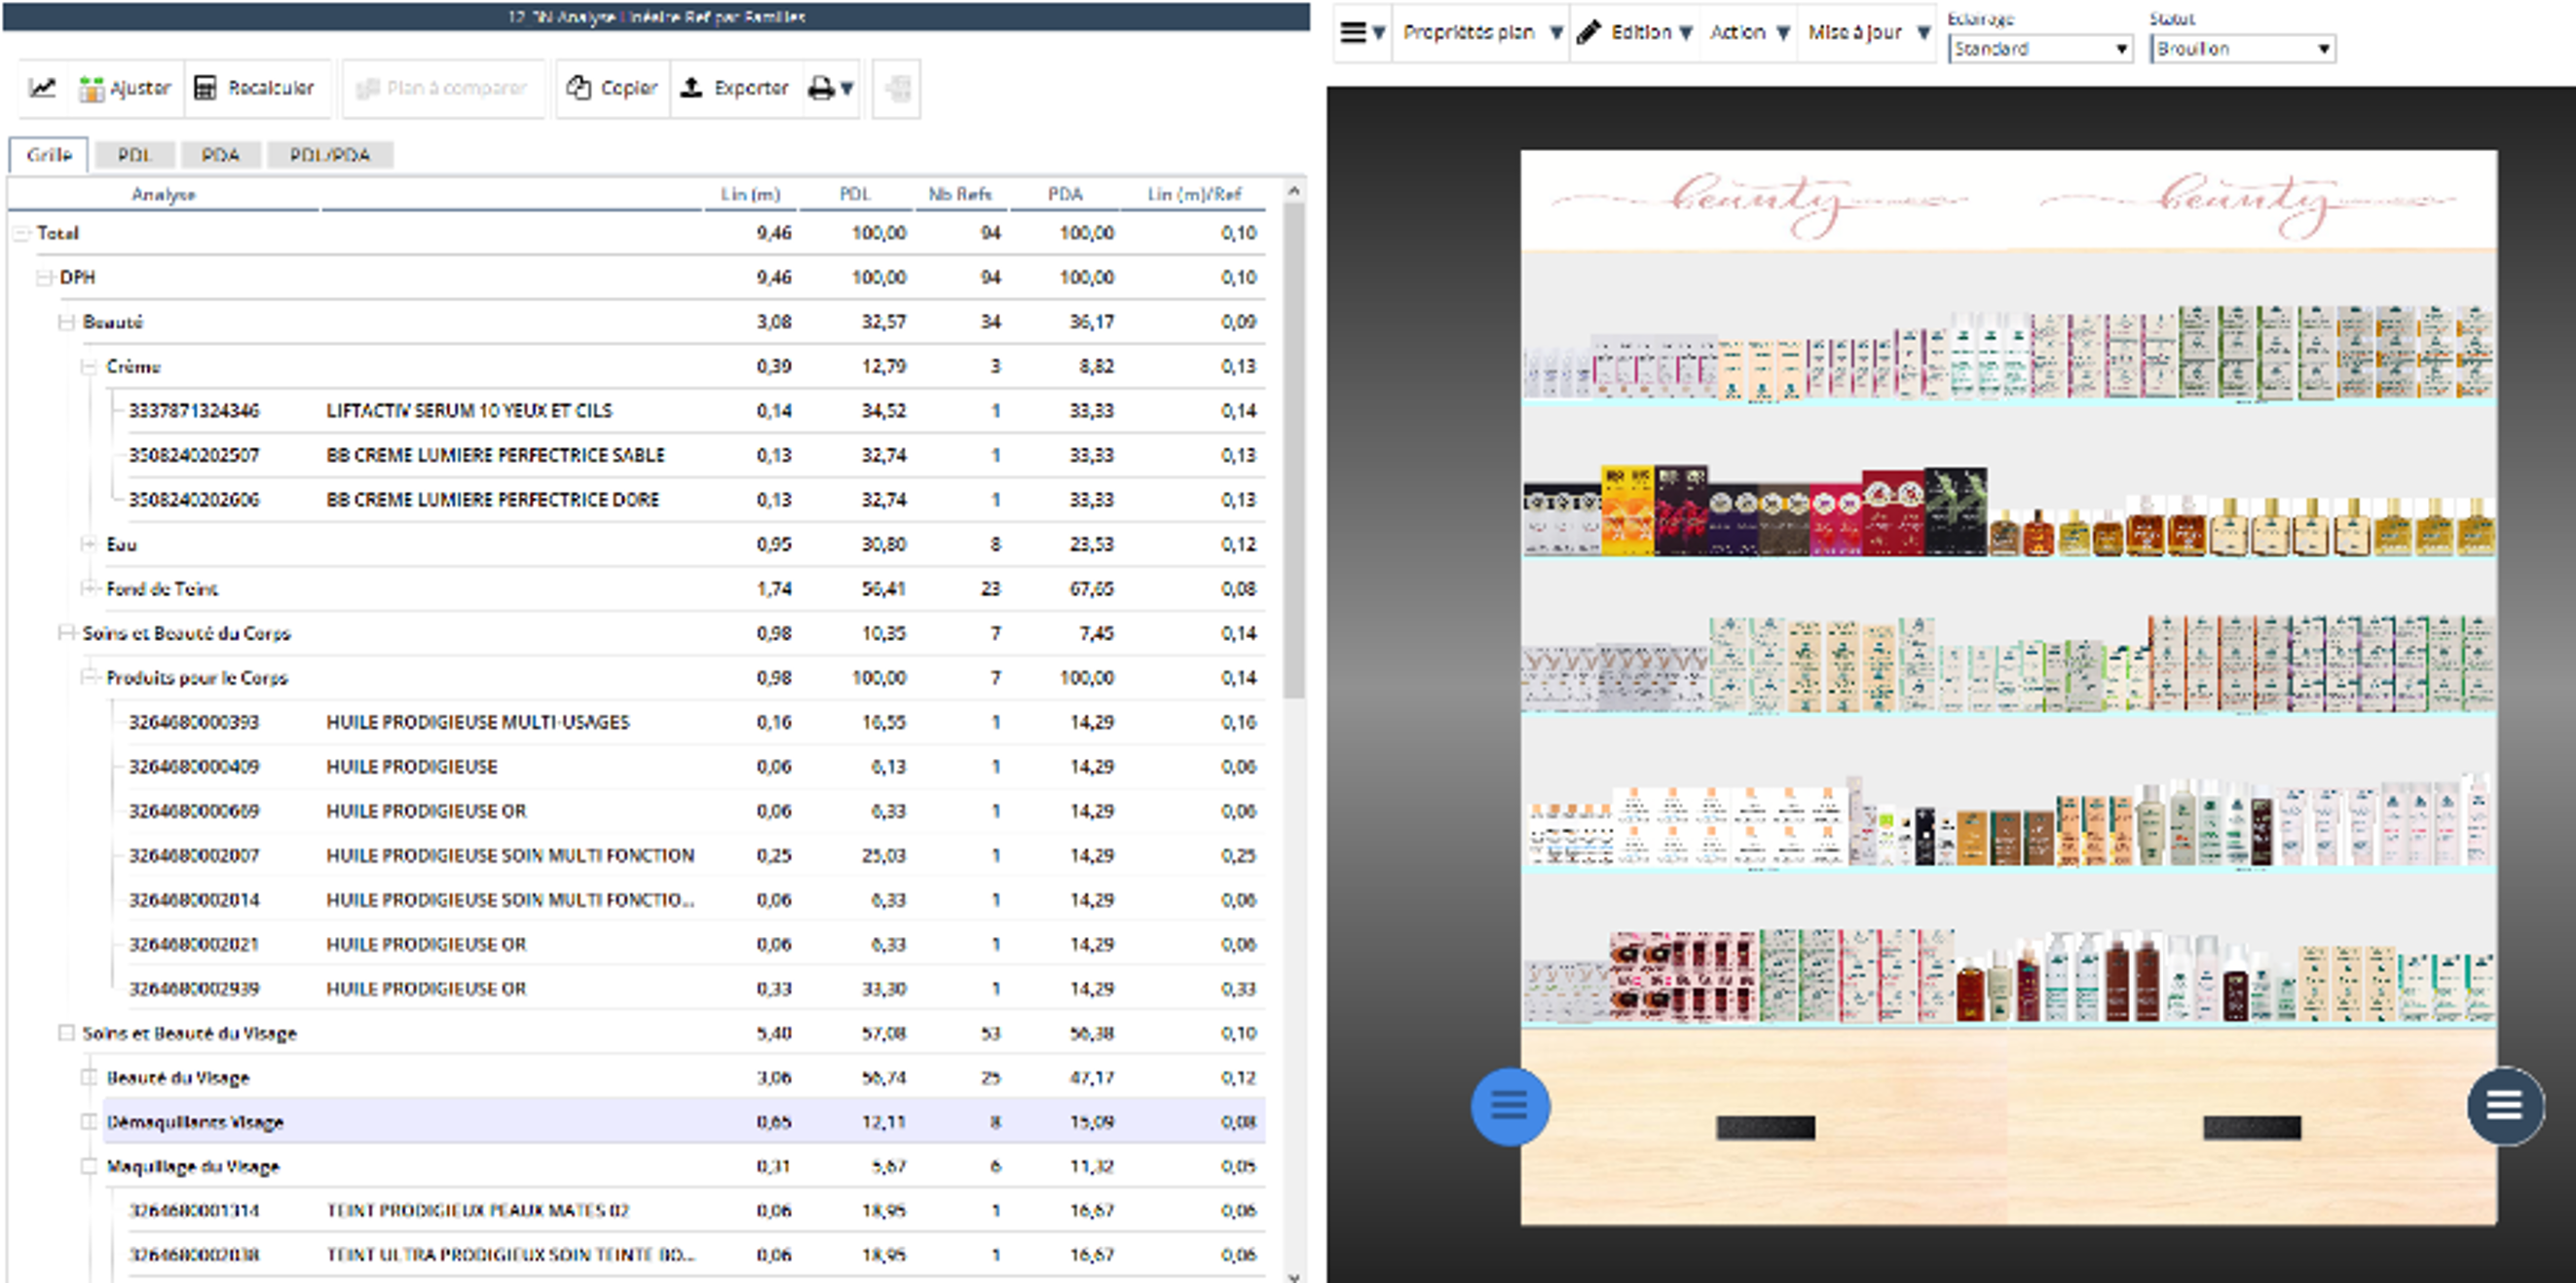Switch to the Grille tab
The height and width of the screenshot is (1283, 2576).
49,155
